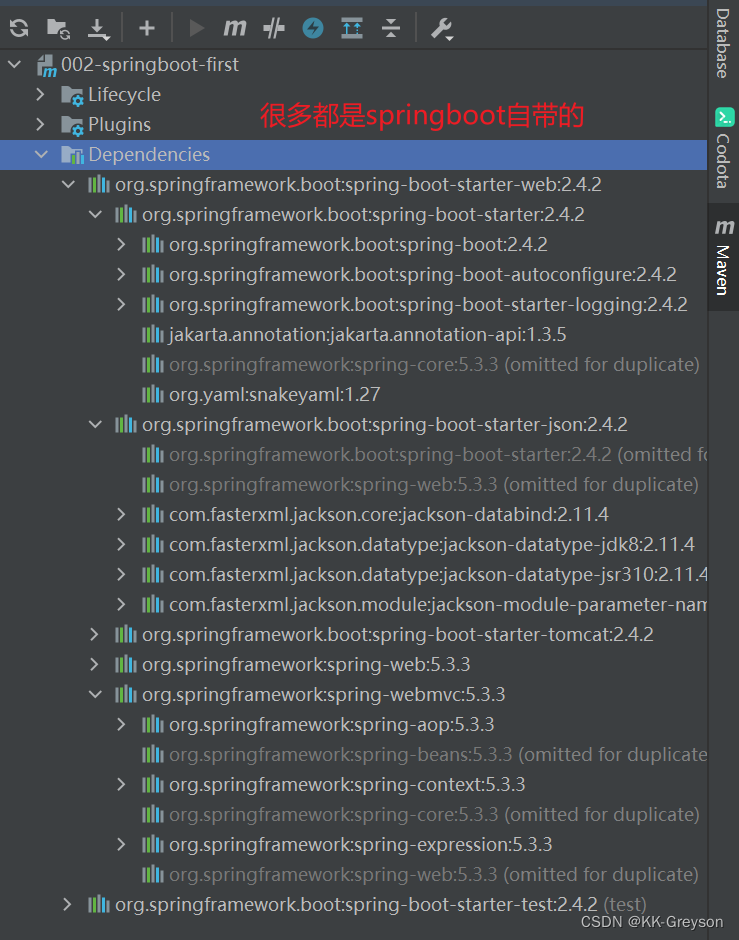Expand jackson-datatype-jdk8:2.11.4 dependency

click(122, 544)
